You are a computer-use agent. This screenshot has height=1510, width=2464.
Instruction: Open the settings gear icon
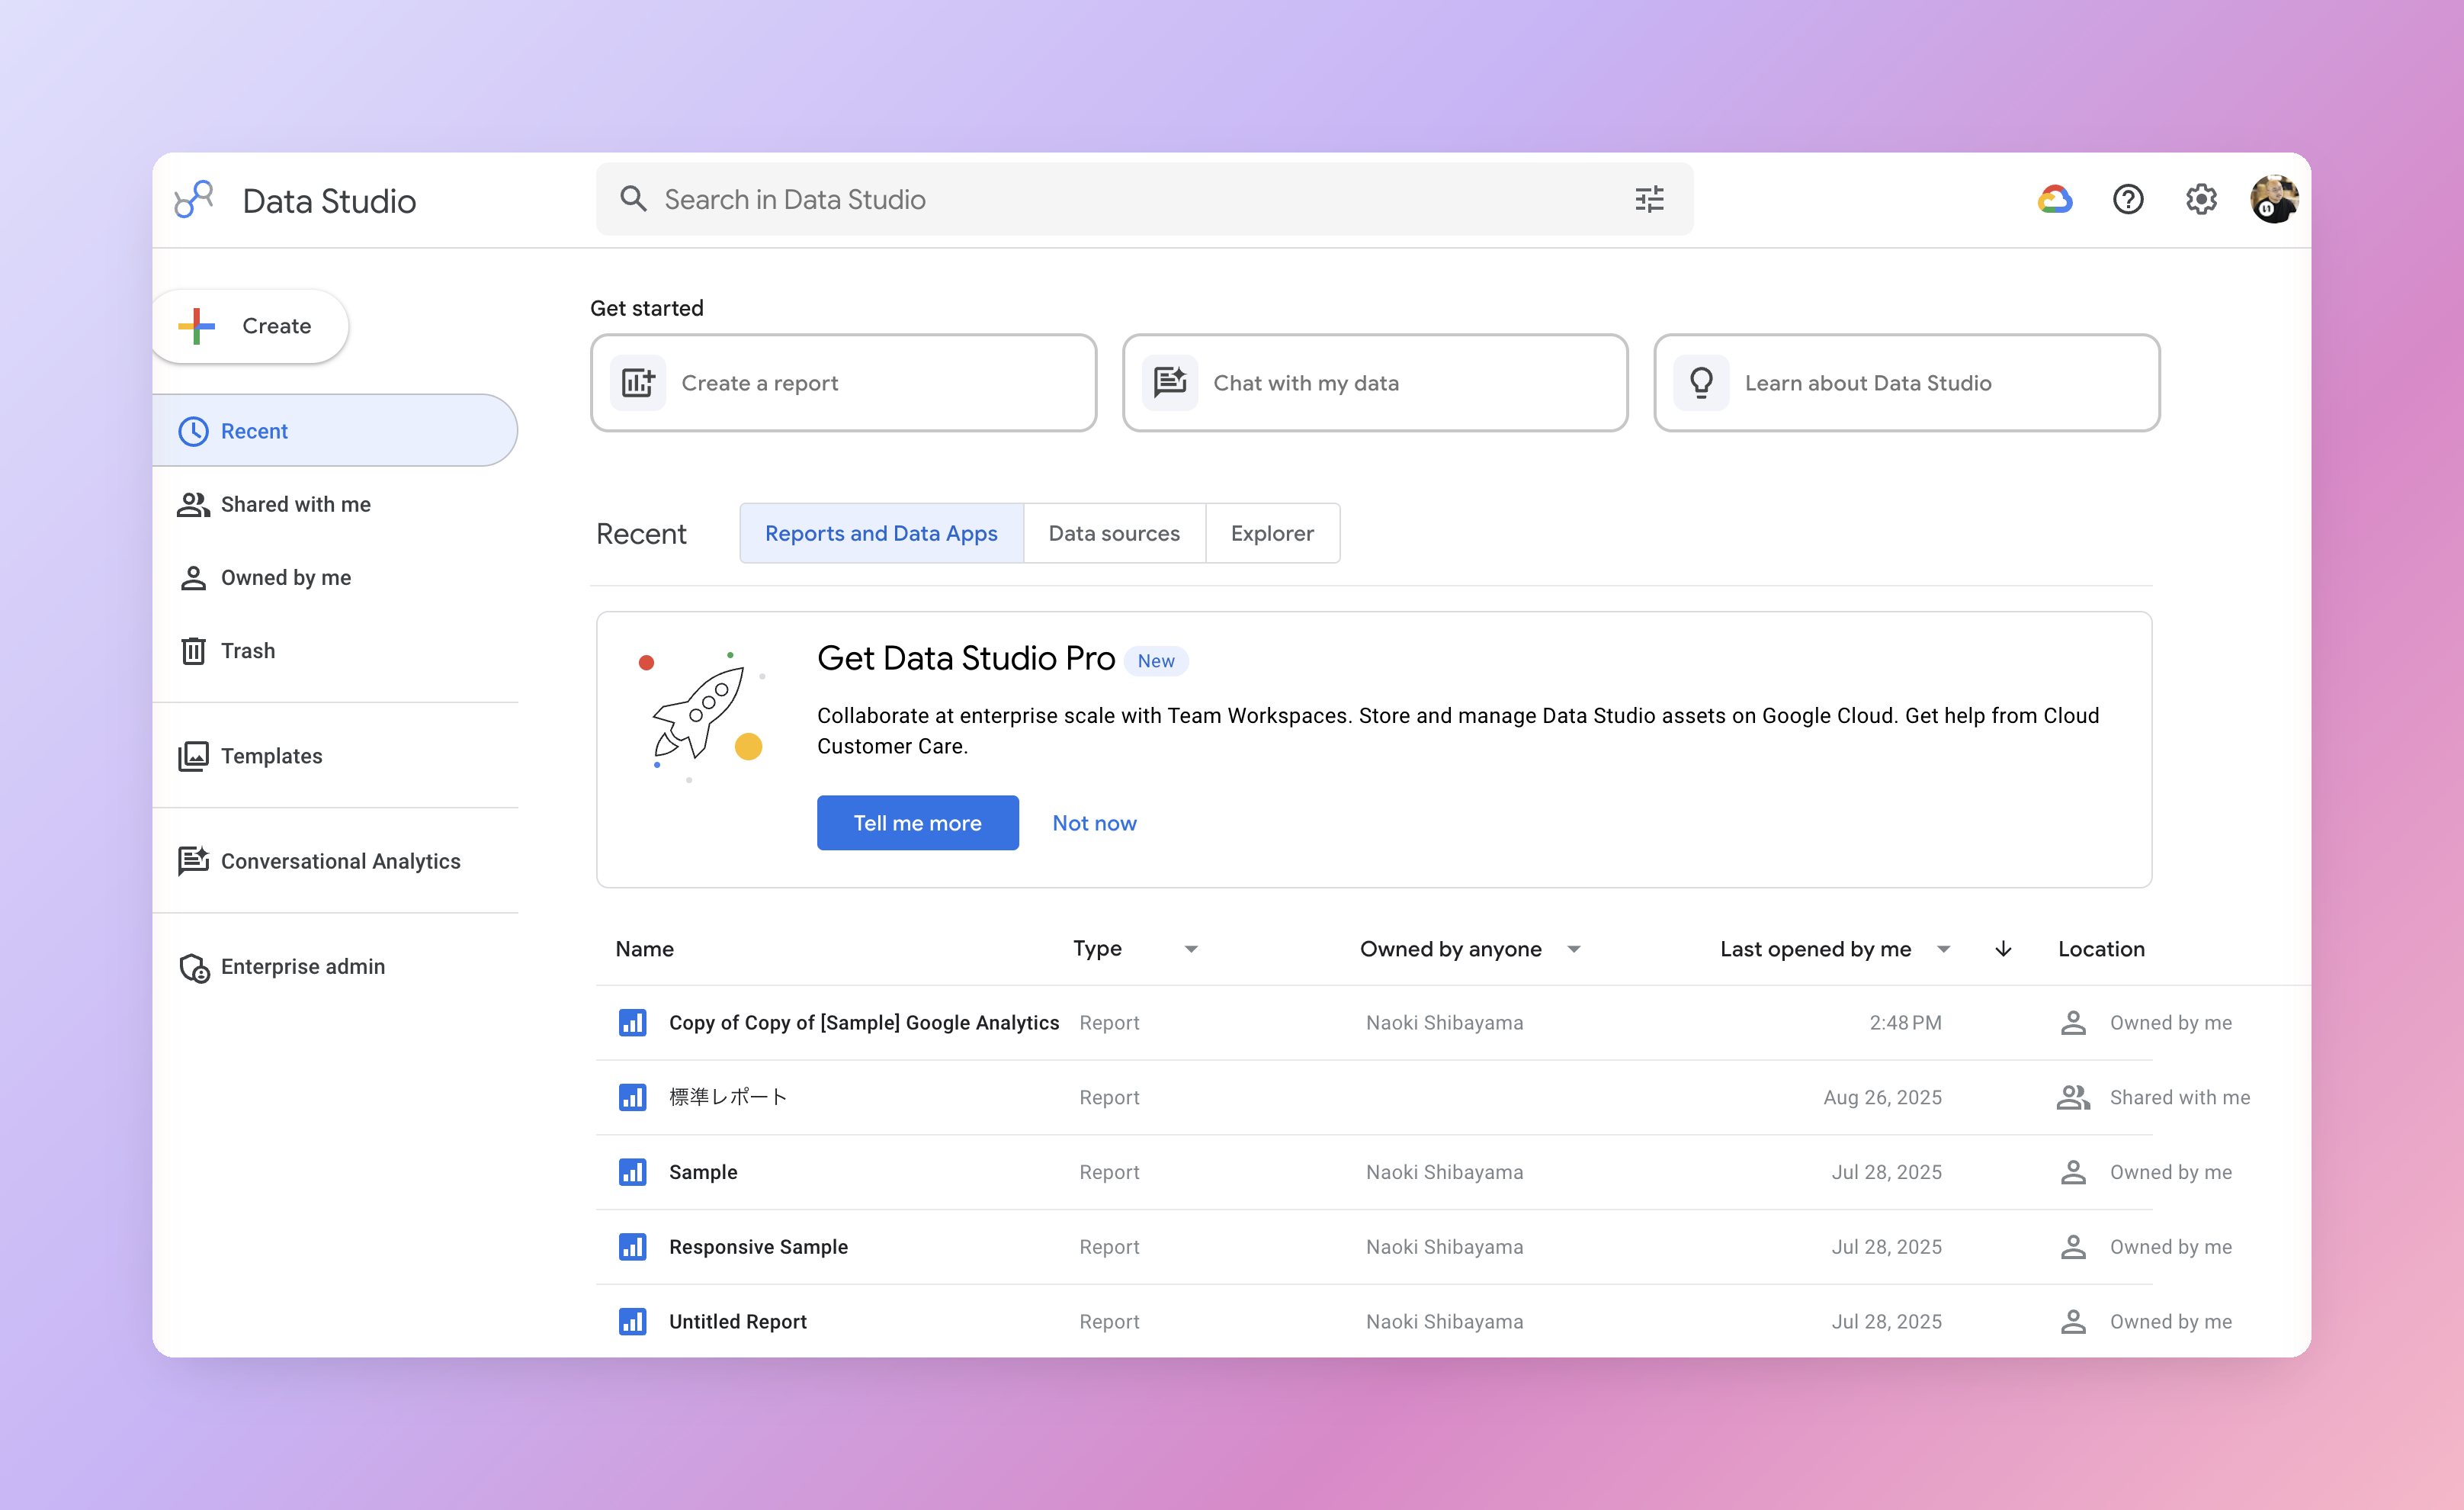(2201, 200)
